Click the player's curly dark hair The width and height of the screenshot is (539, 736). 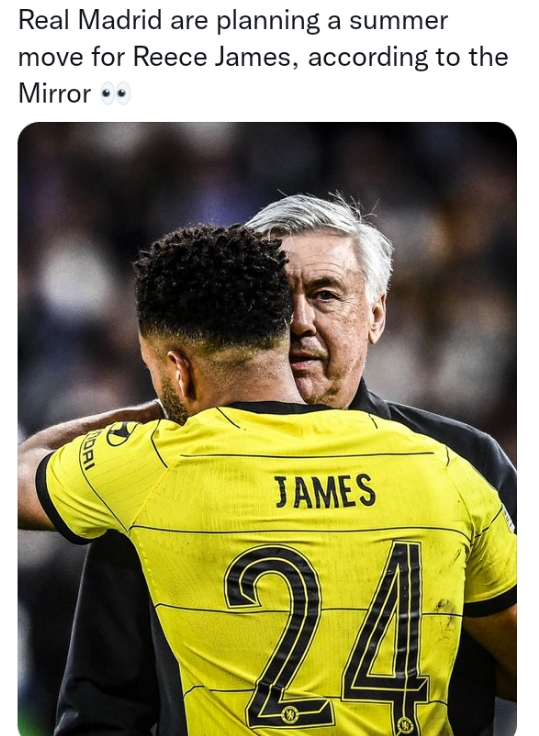213,283
